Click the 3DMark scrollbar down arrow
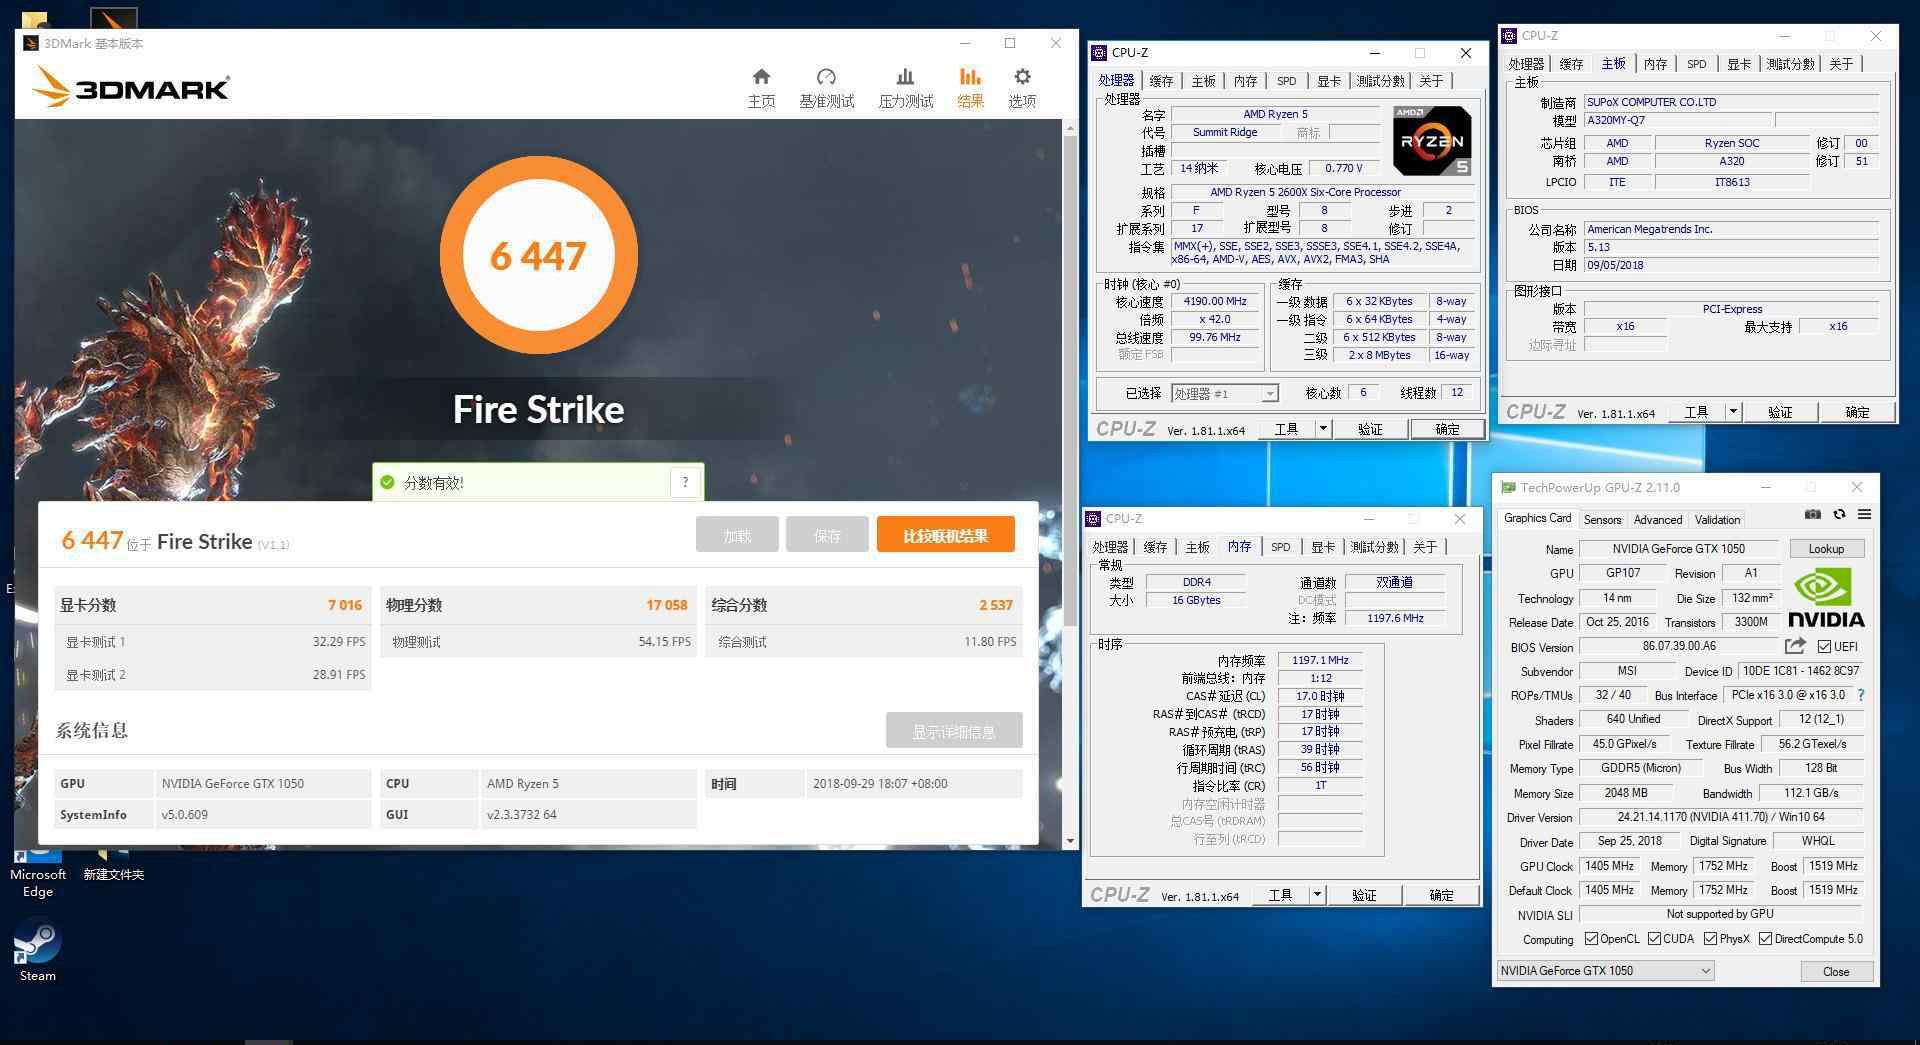The height and width of the screenshot is (1045, 1920). coord(1070,841)
